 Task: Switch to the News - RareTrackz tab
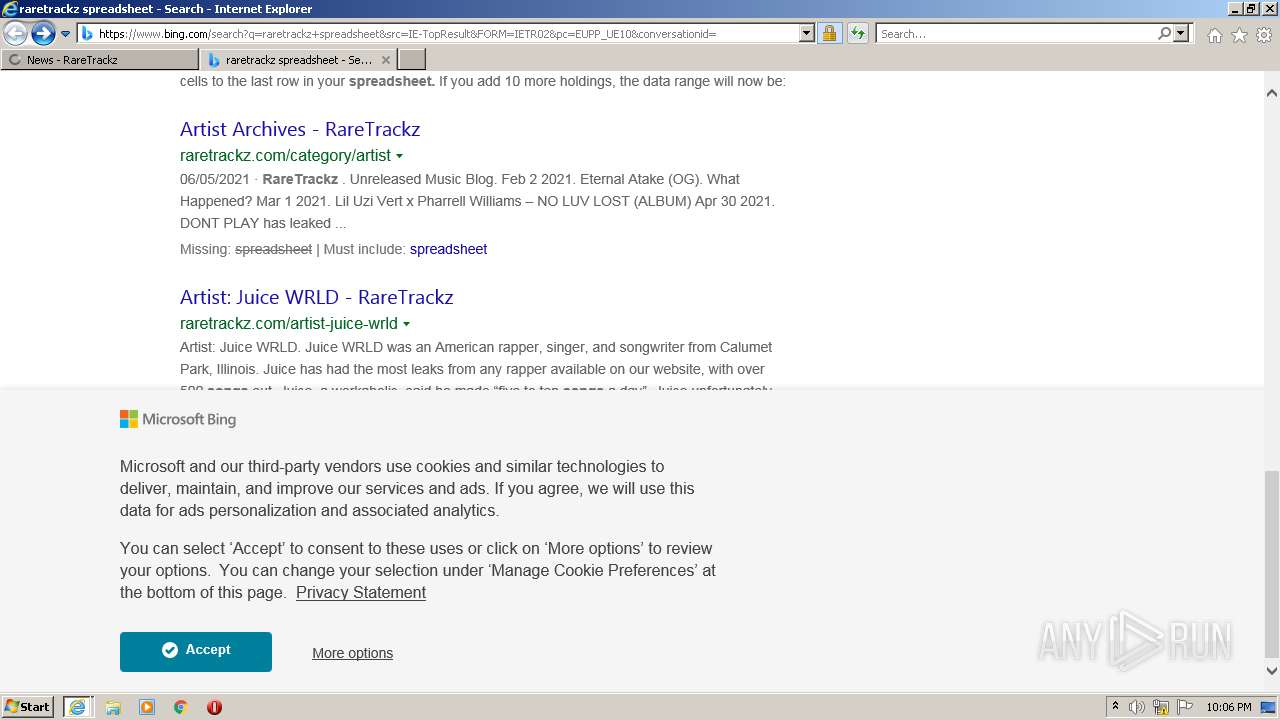[x=100, y=60]
